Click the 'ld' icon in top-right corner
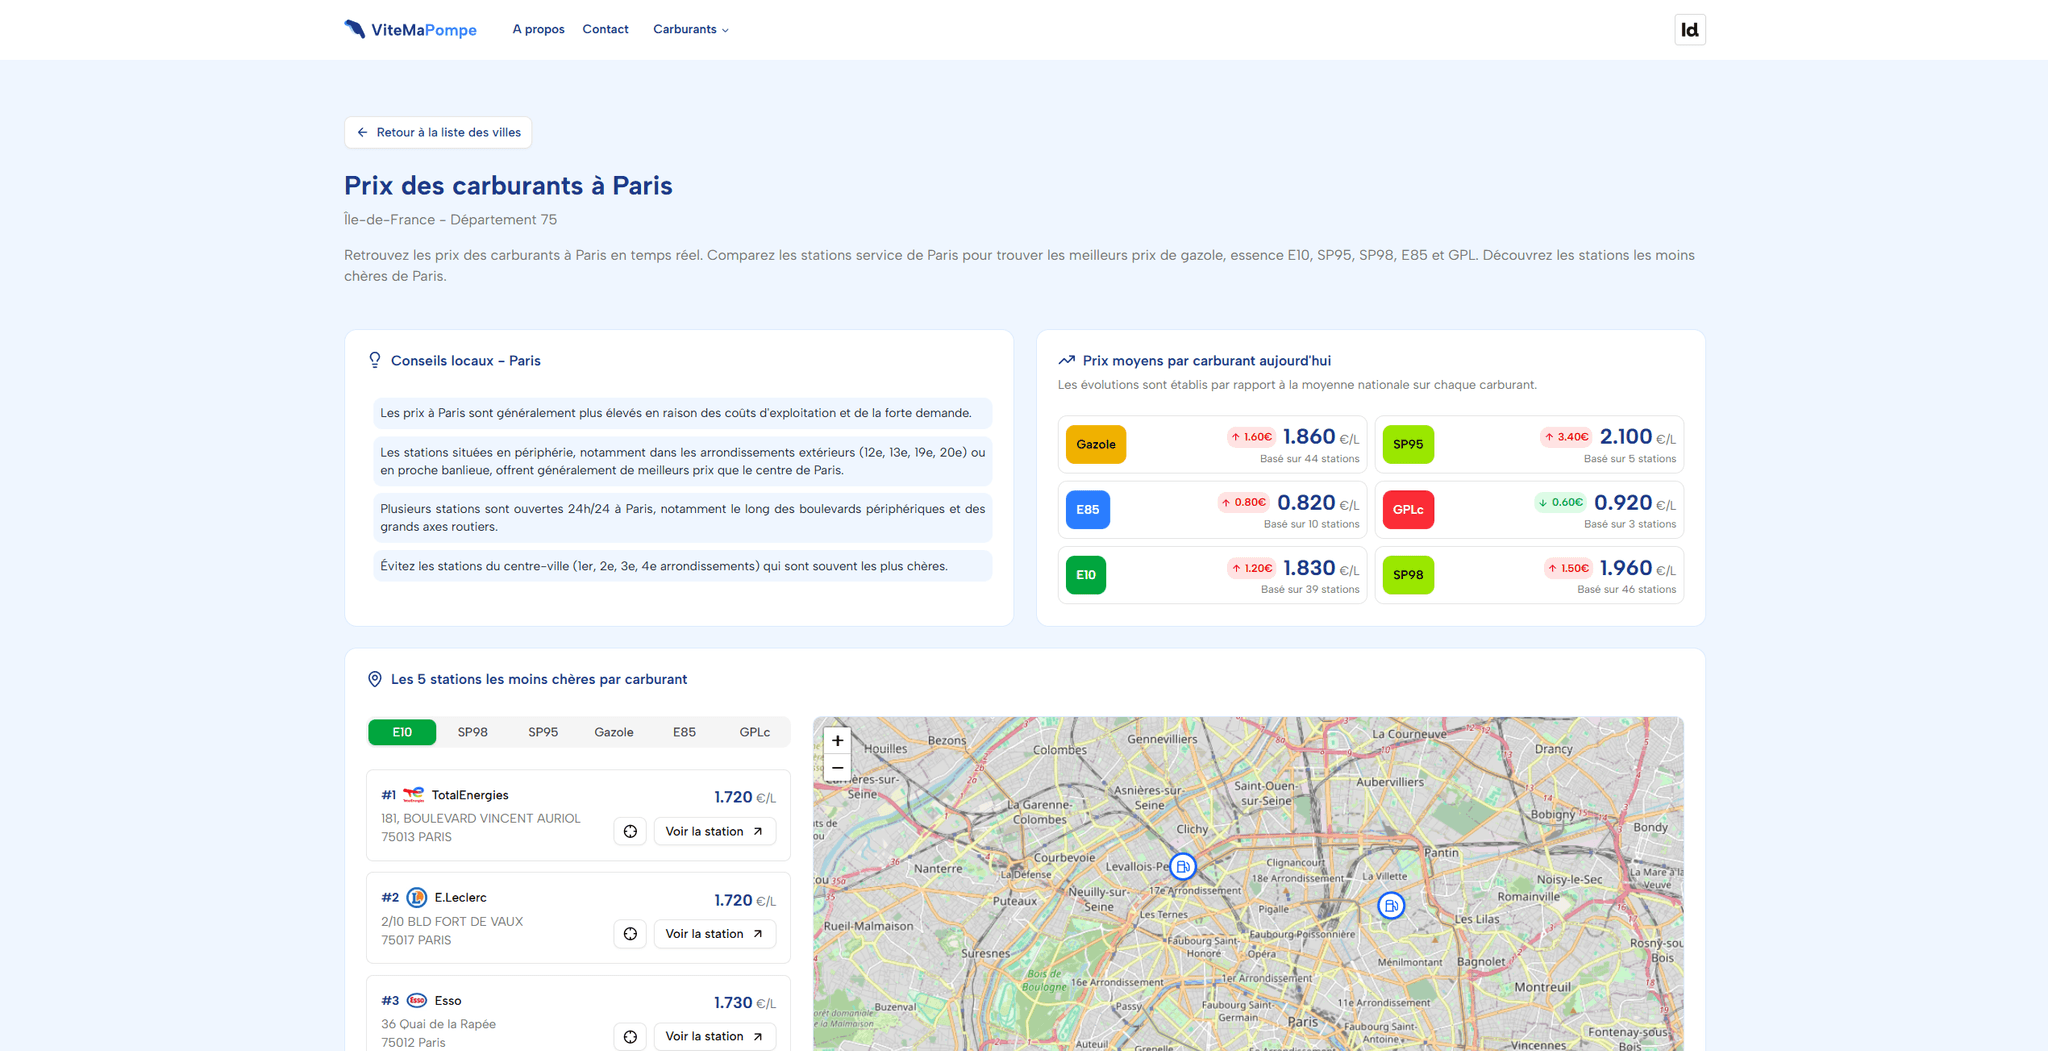 [1689, 30]
